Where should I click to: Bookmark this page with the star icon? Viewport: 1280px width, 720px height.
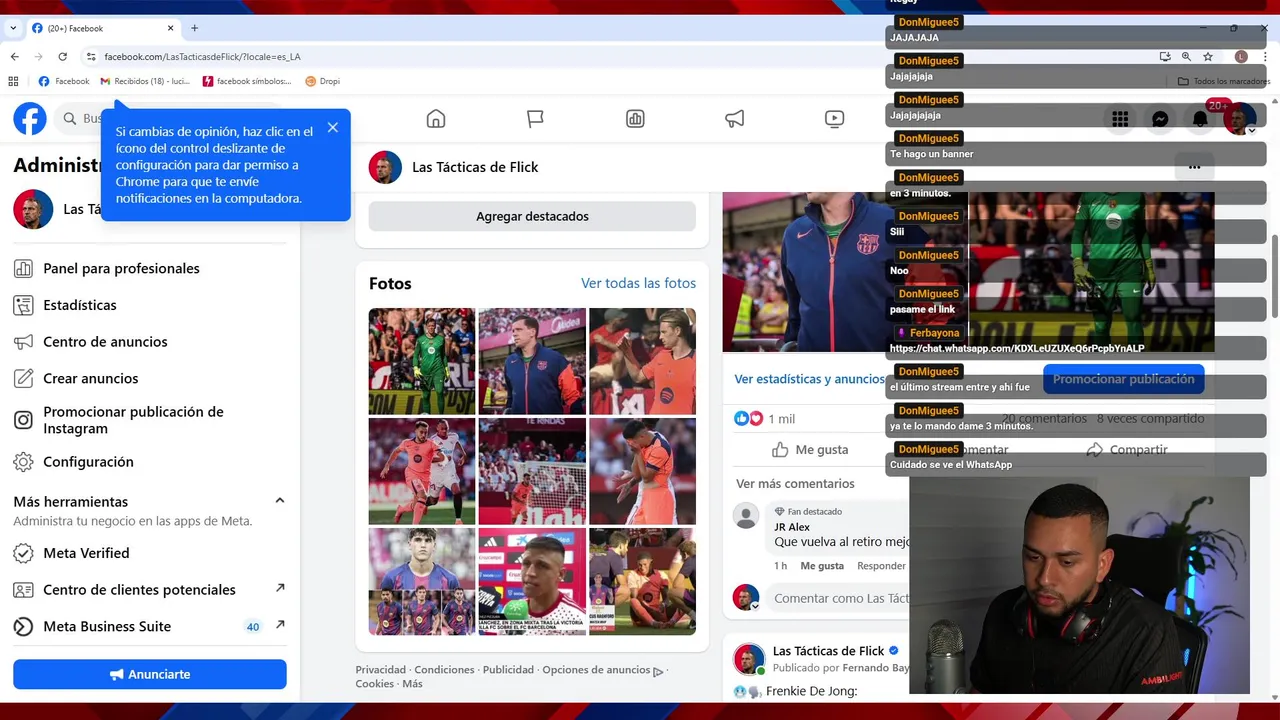[x=1208, y=57]
